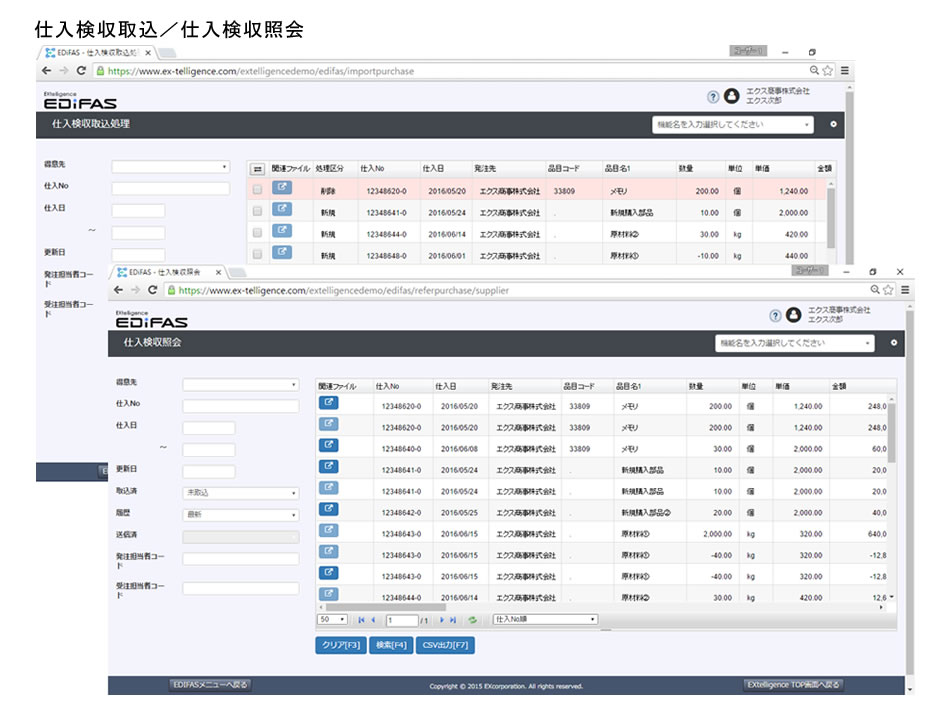Open 得意先 dropdown in 仕入検収取込処理
The height and width of the screenshot is (710, 945).
[171, 166]
